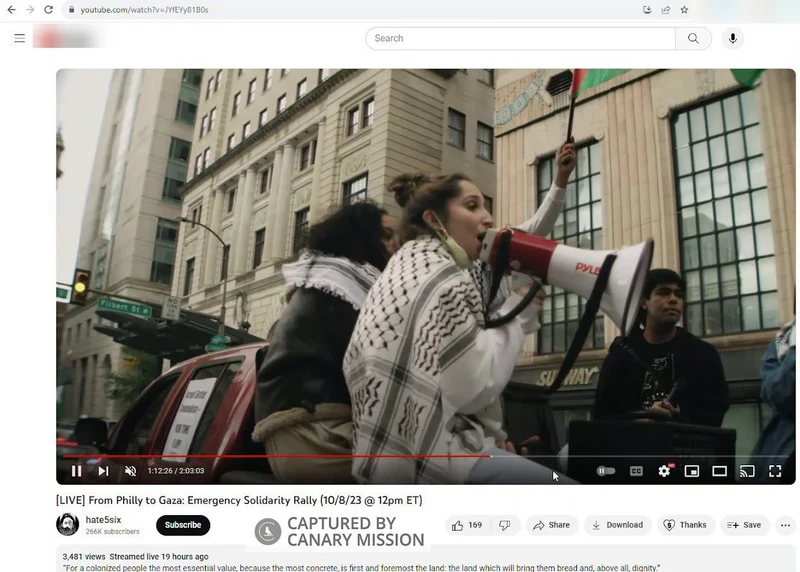Viewport: 800px width, 572px height.
Task: Toggle the autoplay switch
Action: pos(606,471)
